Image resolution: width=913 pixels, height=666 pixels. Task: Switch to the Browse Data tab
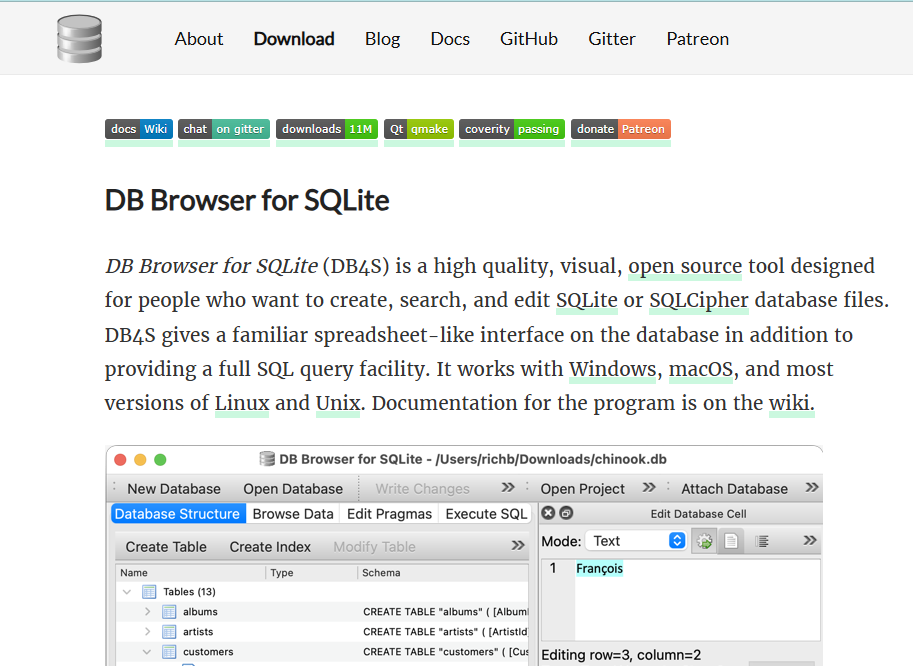click(292, 514)
